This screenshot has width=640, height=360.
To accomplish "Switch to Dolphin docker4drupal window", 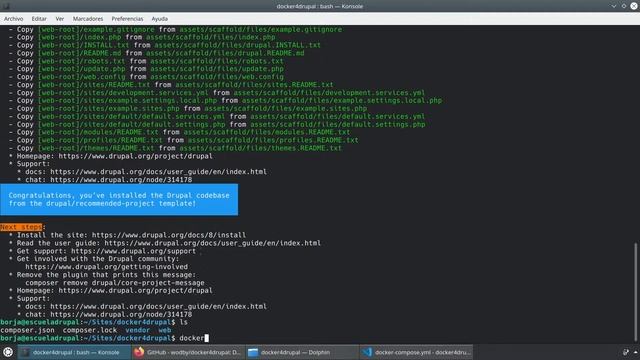I will point(302,352).
